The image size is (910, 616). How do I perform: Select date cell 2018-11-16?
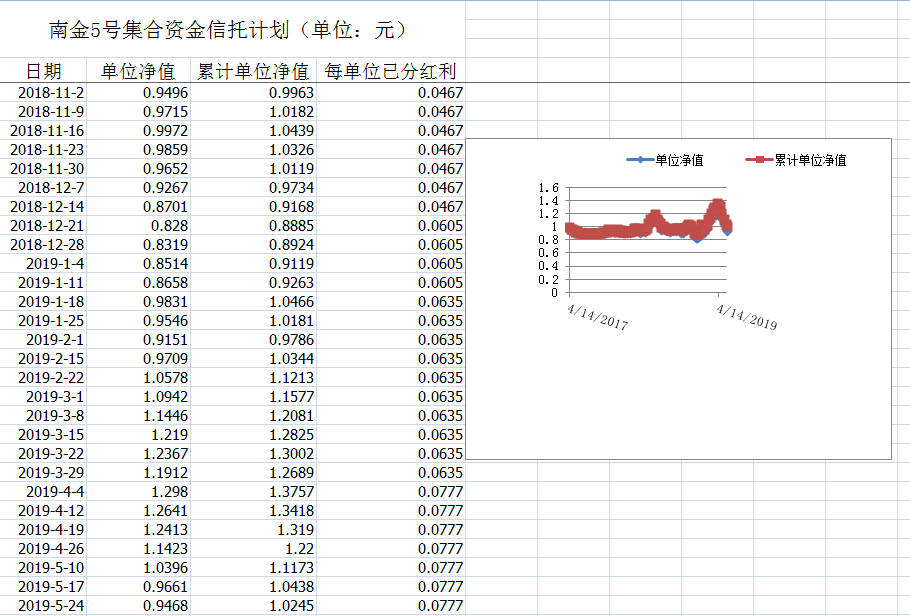pos(44,131)
